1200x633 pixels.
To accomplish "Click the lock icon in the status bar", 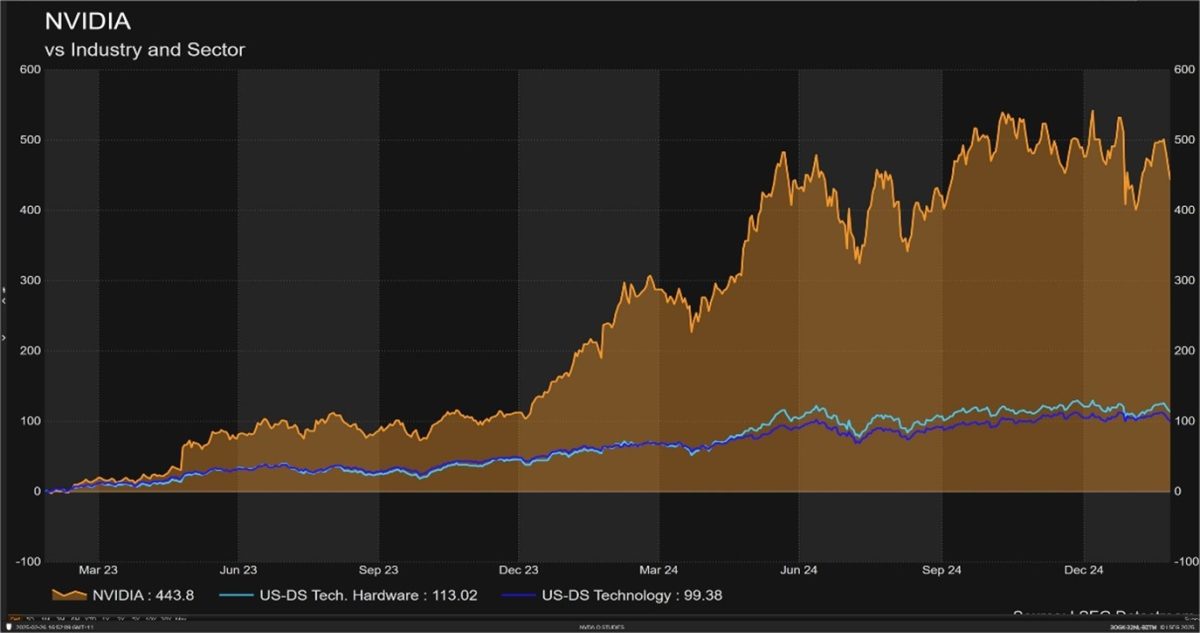I will click(x=8, y=628).
